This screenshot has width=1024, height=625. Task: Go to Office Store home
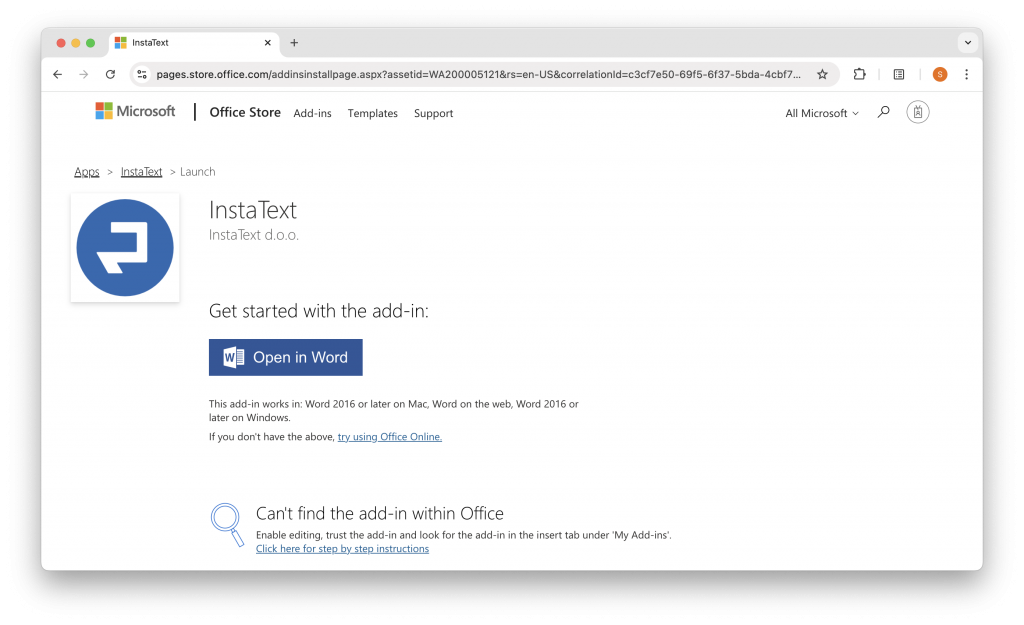[245, 112]
